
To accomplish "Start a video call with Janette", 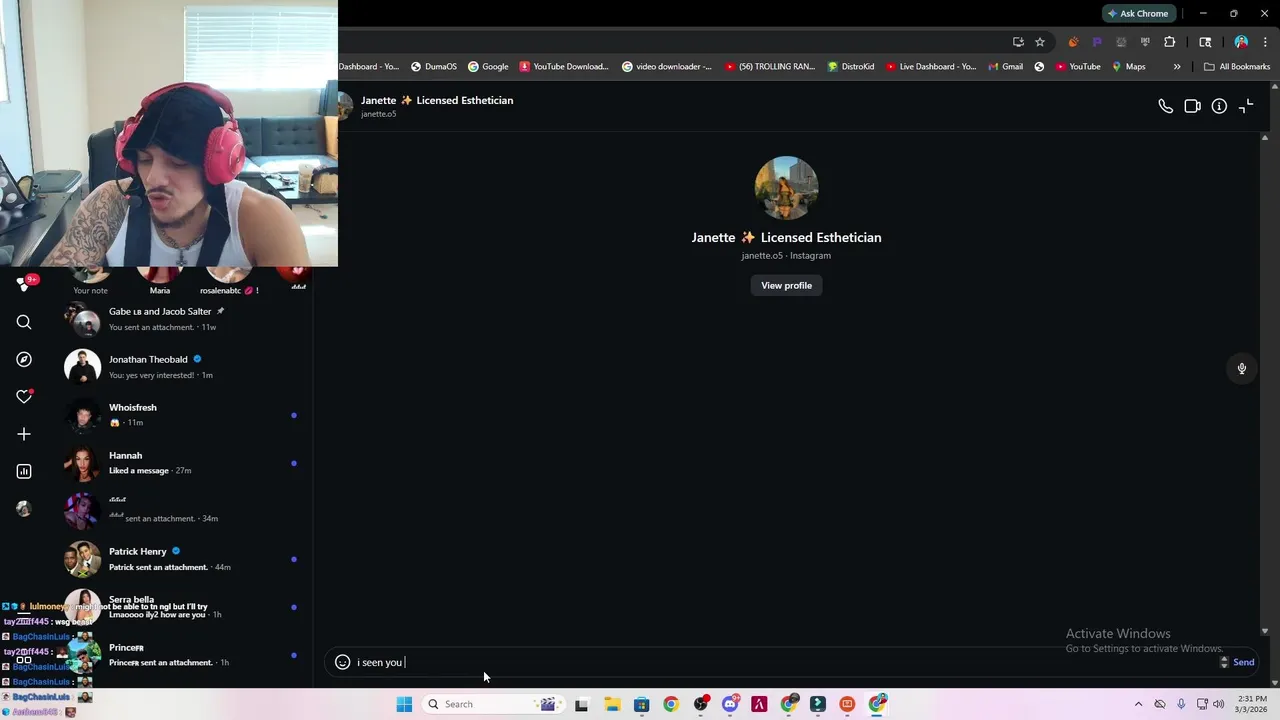I will [x=1192, y=106].
